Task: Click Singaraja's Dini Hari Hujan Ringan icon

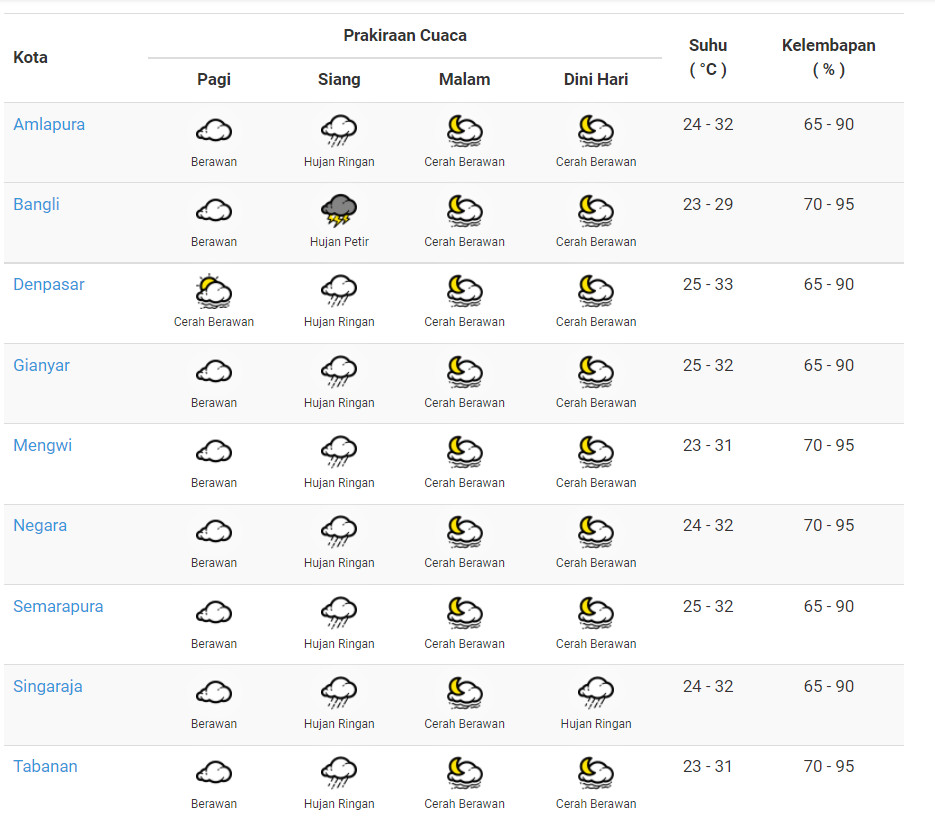Action: click(596, 692)
